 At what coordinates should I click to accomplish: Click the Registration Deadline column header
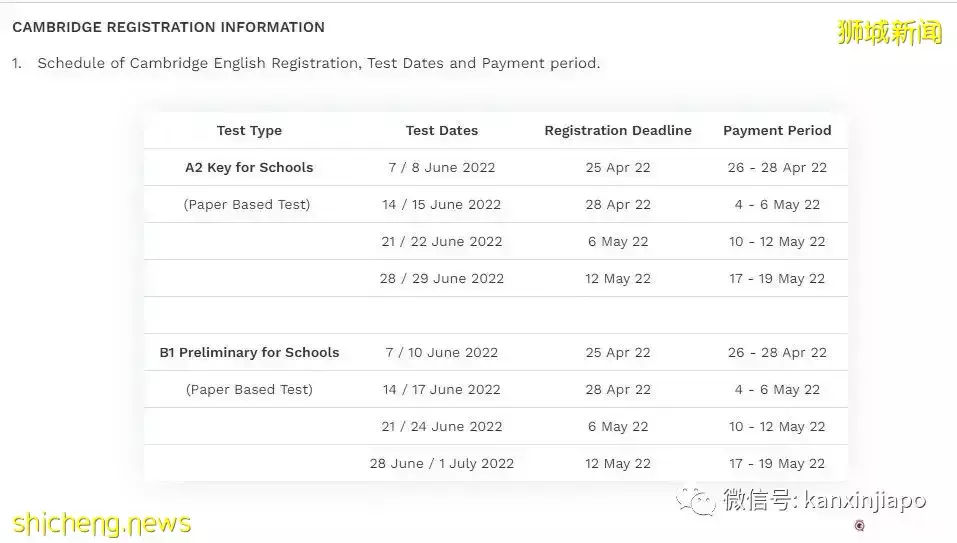tap(617, 130)
